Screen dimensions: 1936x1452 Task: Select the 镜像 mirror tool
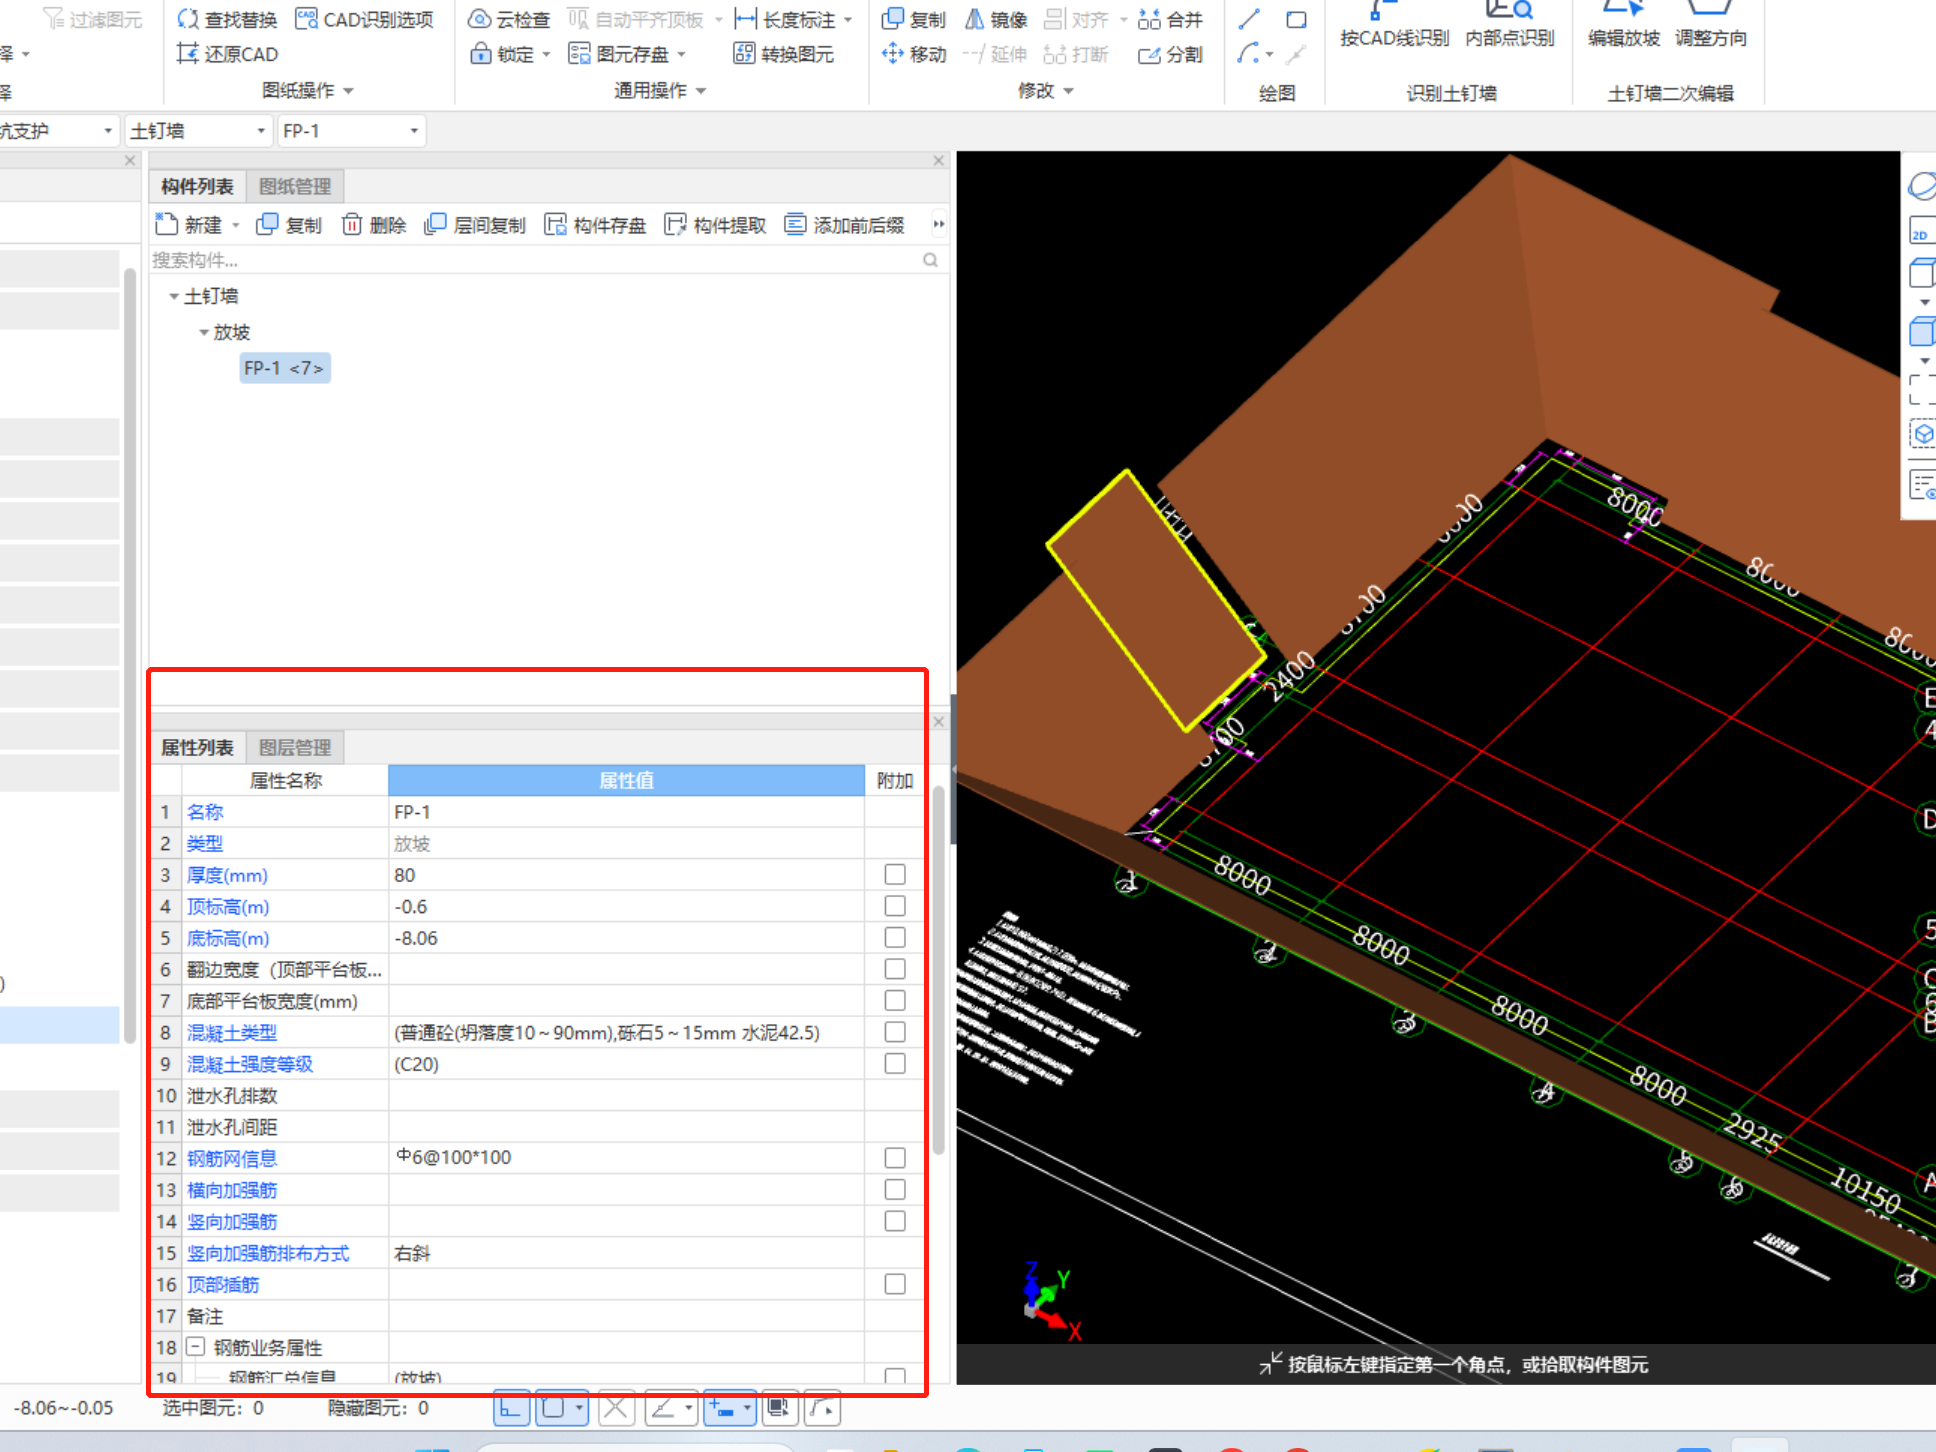pos(996,19)
